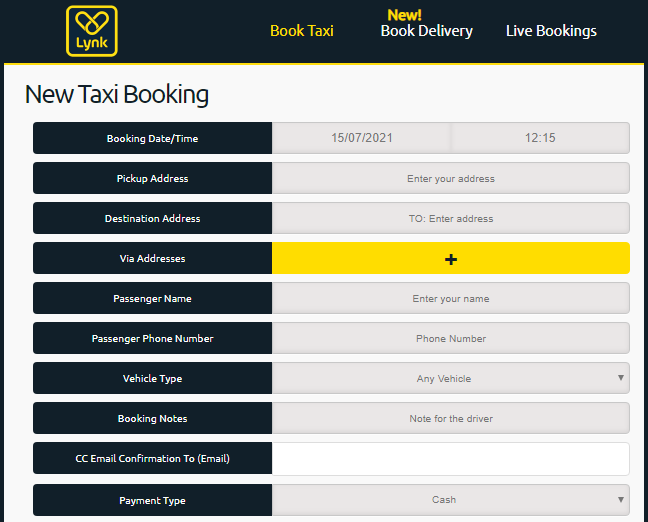This screenshot has height=522, width=648.
Task: Click the Lynk logo icon
Action: (92, 31)
